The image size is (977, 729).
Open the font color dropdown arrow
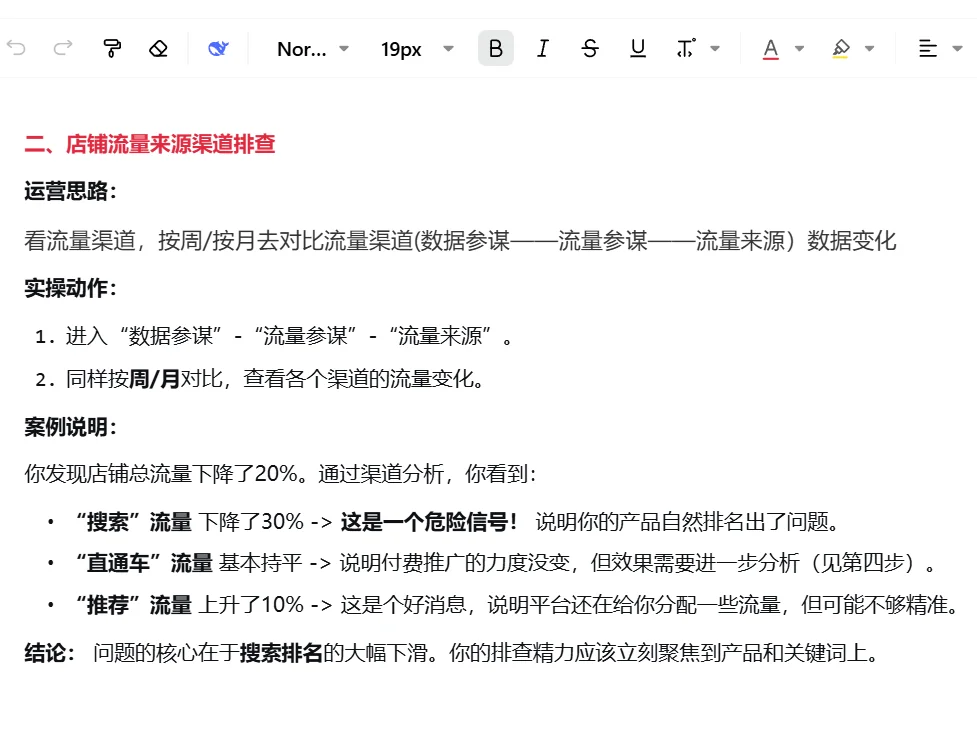point(799,48)
